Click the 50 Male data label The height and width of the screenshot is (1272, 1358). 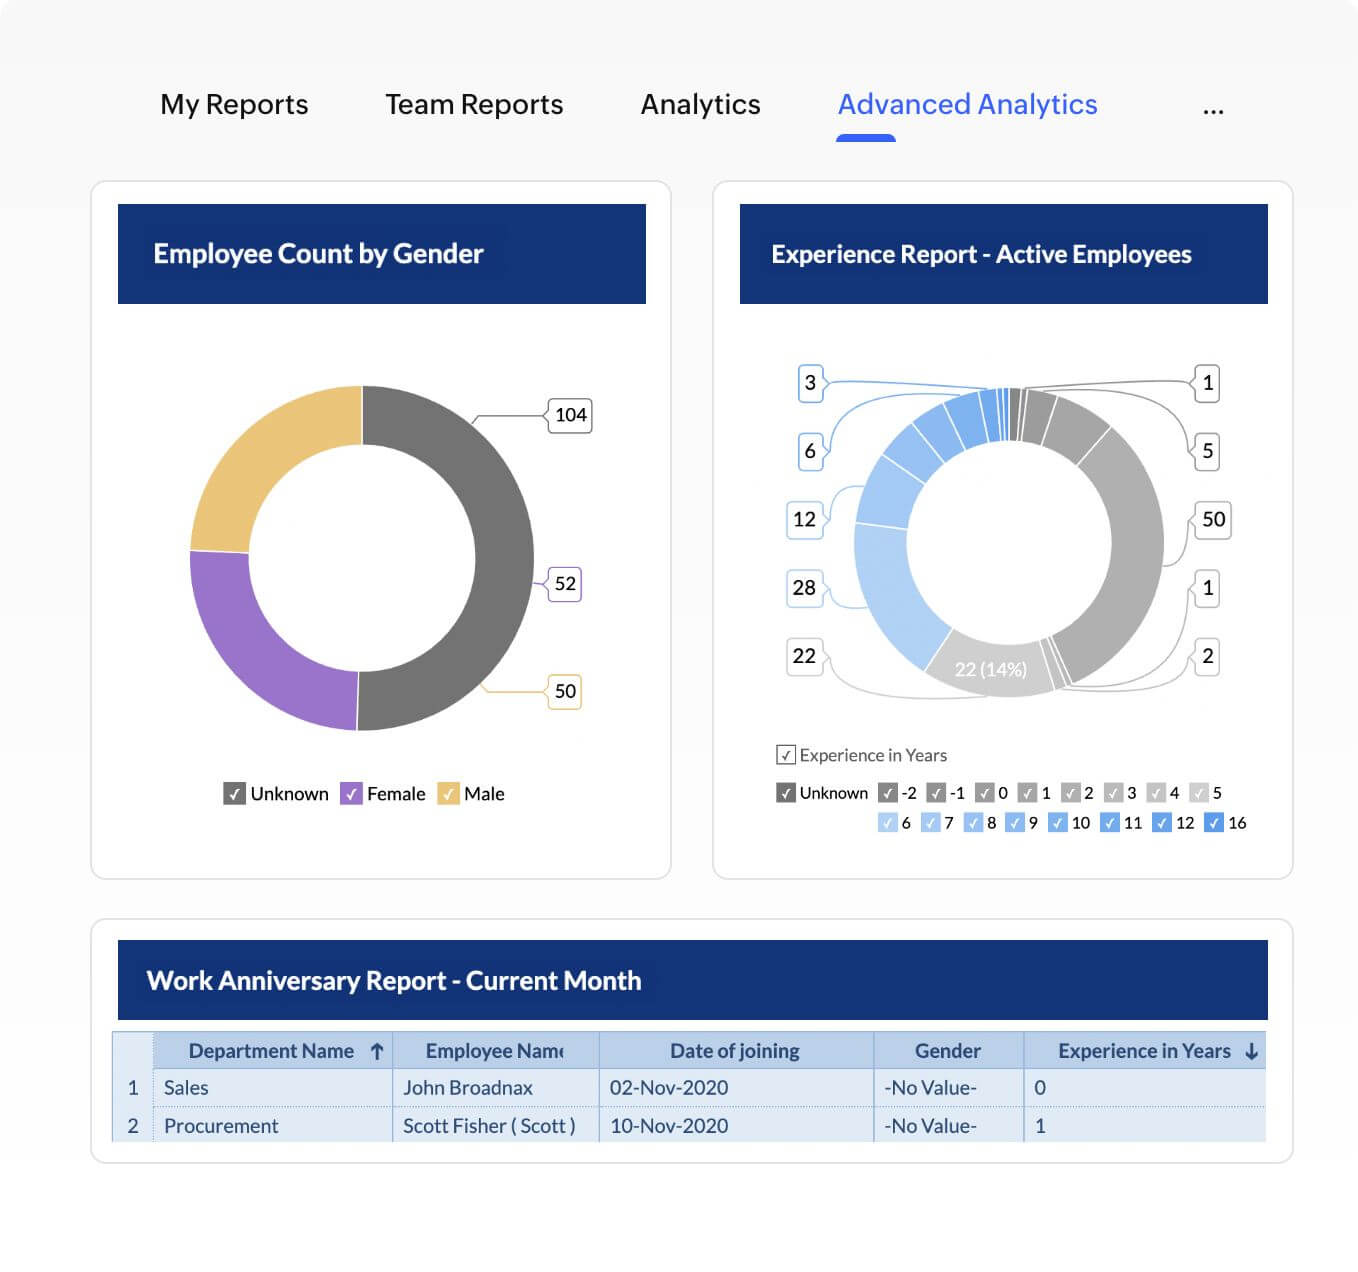(x=565, y=691)
